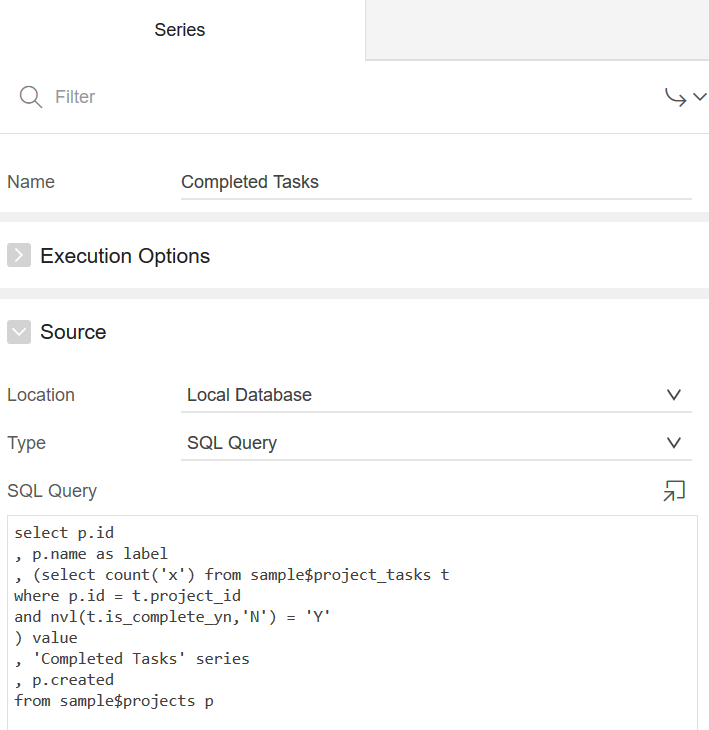Click the Name property label
709x730 pixels.
pos(31,182)
